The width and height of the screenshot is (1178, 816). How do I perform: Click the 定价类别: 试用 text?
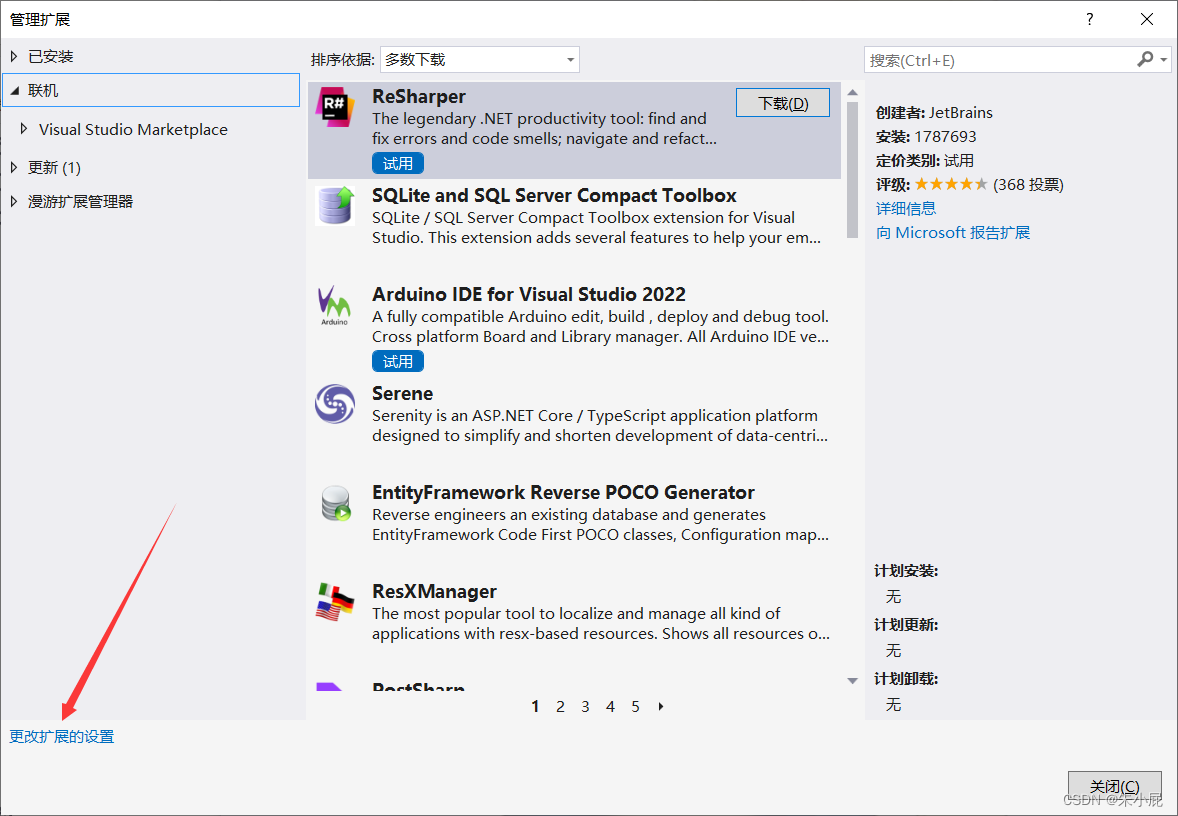pos(925,161)
